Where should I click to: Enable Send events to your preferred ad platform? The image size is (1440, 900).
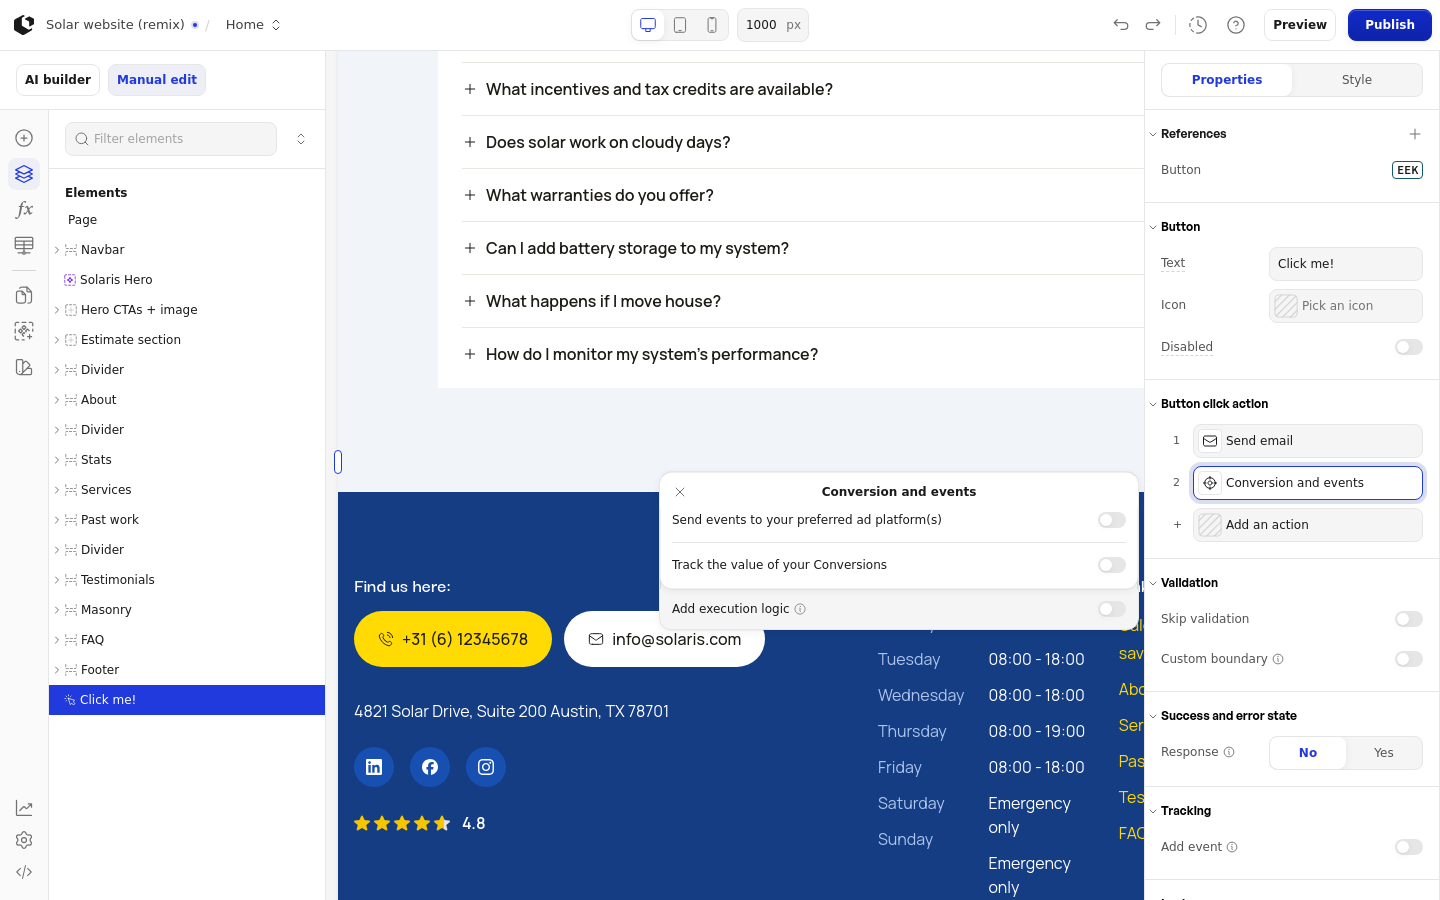pyautogui.click(x=1112, y=520)
